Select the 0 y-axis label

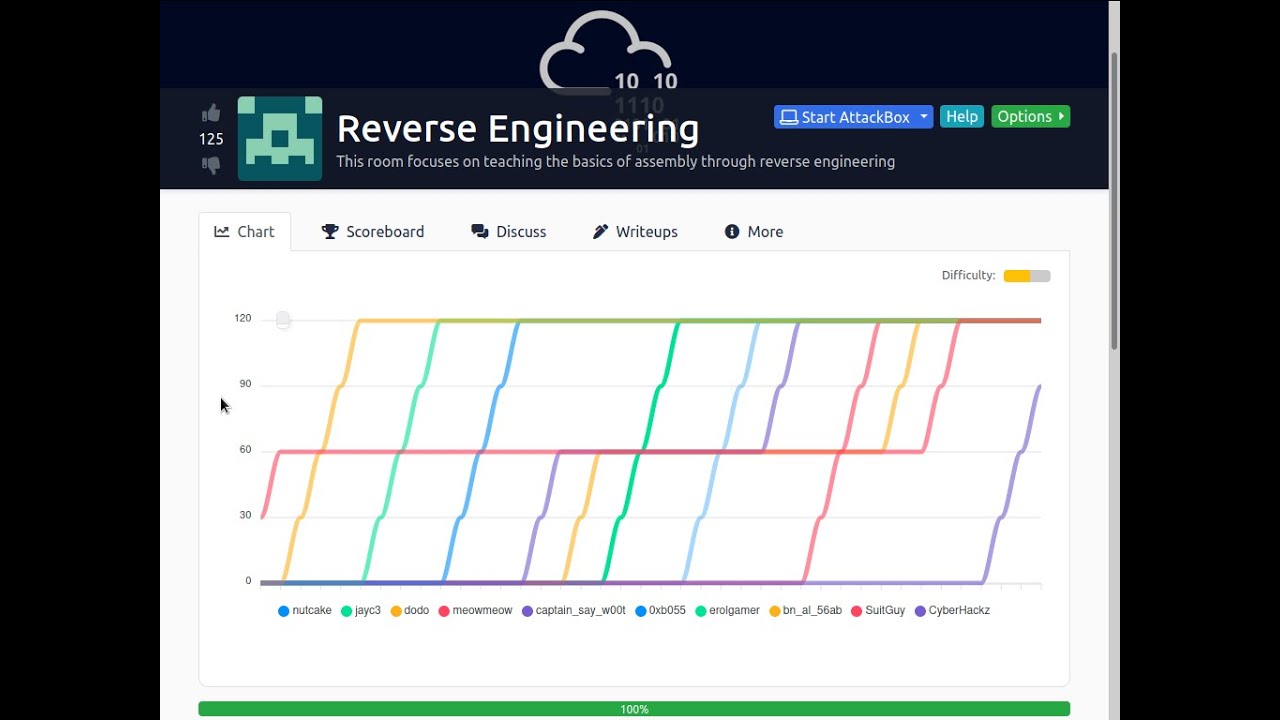(x=249, y=581)
